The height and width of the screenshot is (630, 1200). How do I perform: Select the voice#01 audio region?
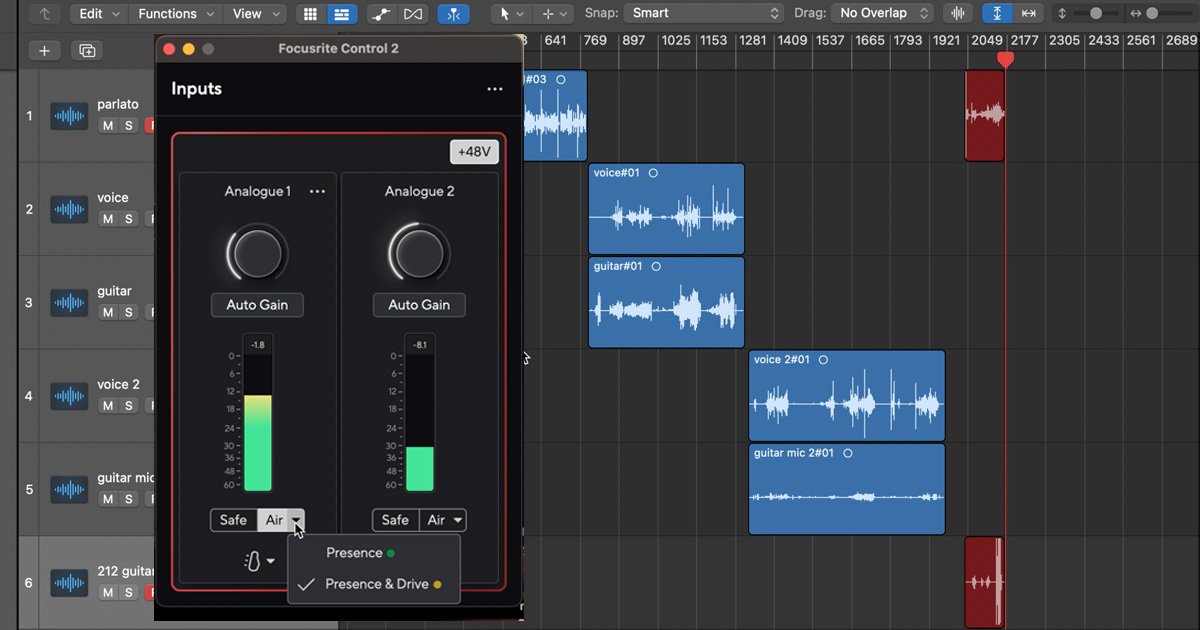click(667, 209)
